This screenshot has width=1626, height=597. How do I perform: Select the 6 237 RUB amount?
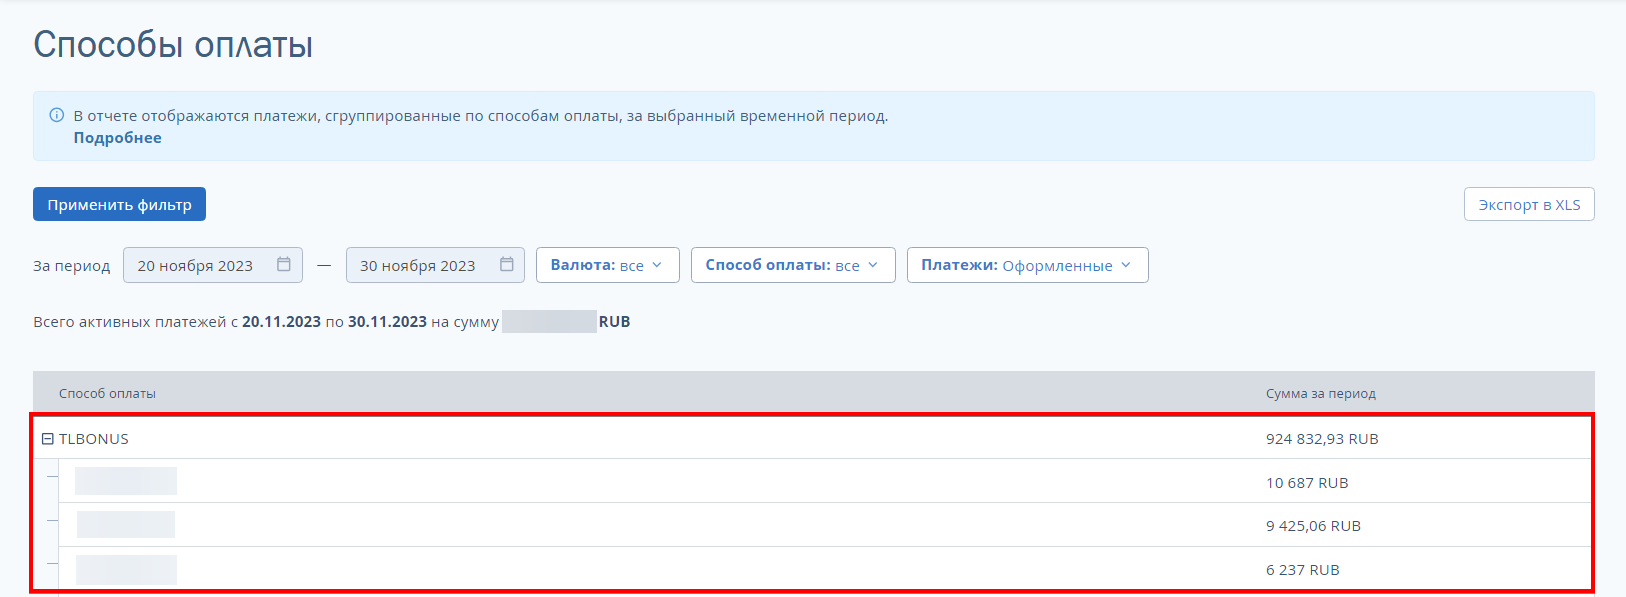pyautogui.click(x=1303, y=570)
